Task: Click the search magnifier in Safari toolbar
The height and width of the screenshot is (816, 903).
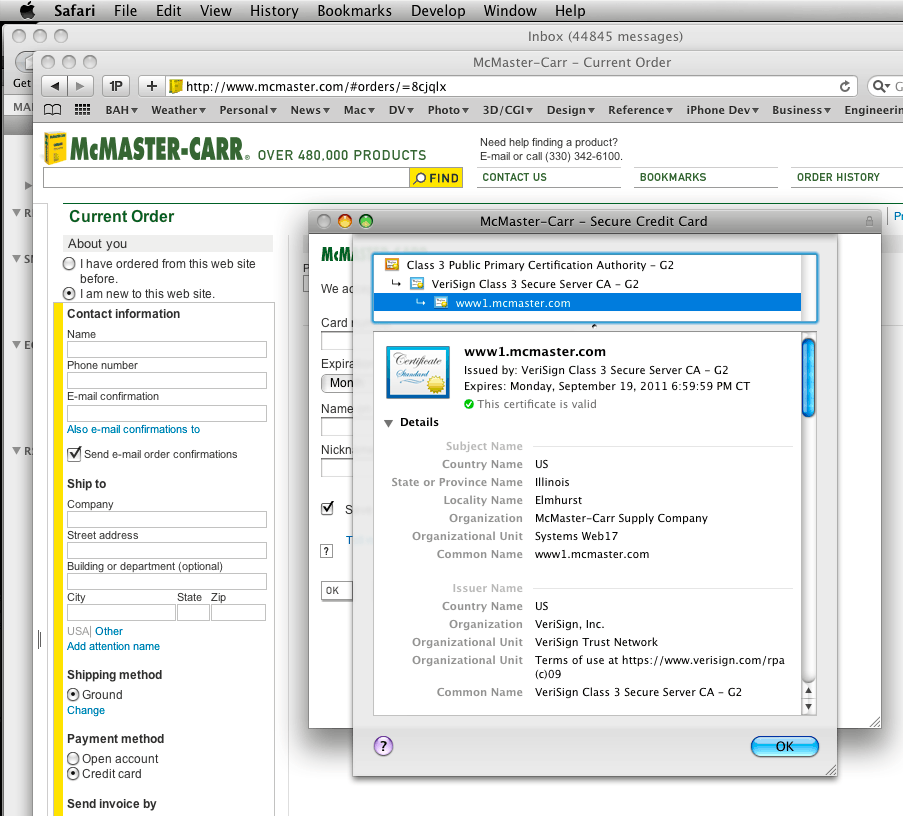Action: click(880, 86)
